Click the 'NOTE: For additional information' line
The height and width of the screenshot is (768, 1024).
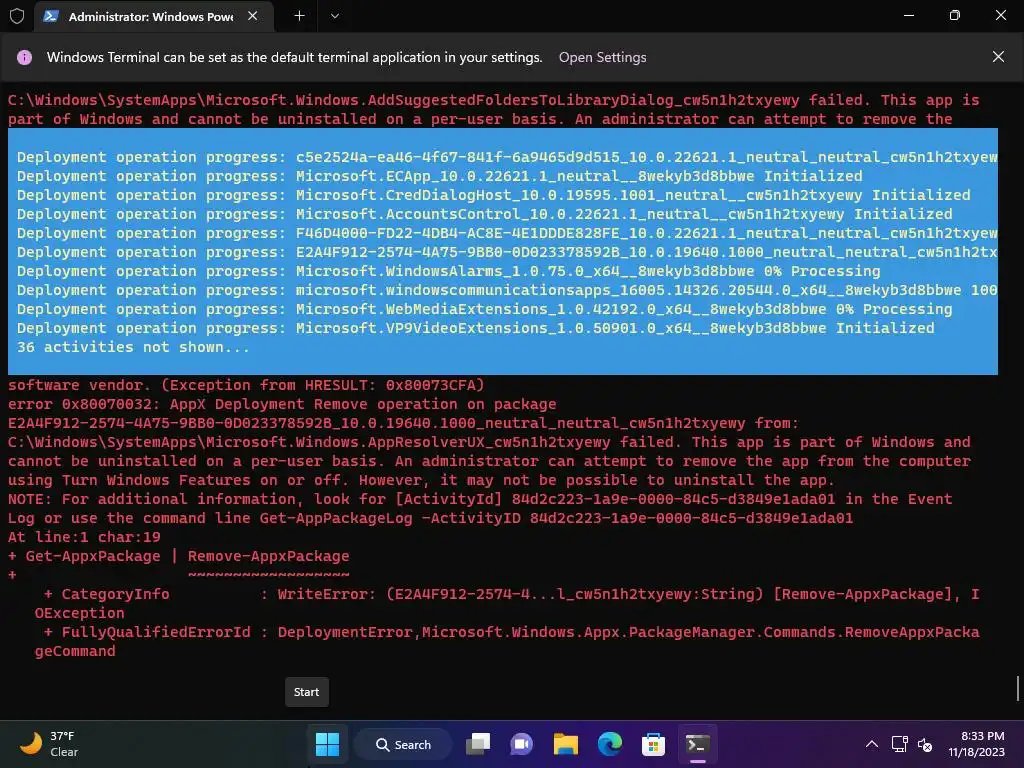pyautogui.click(x=480, y=499)
